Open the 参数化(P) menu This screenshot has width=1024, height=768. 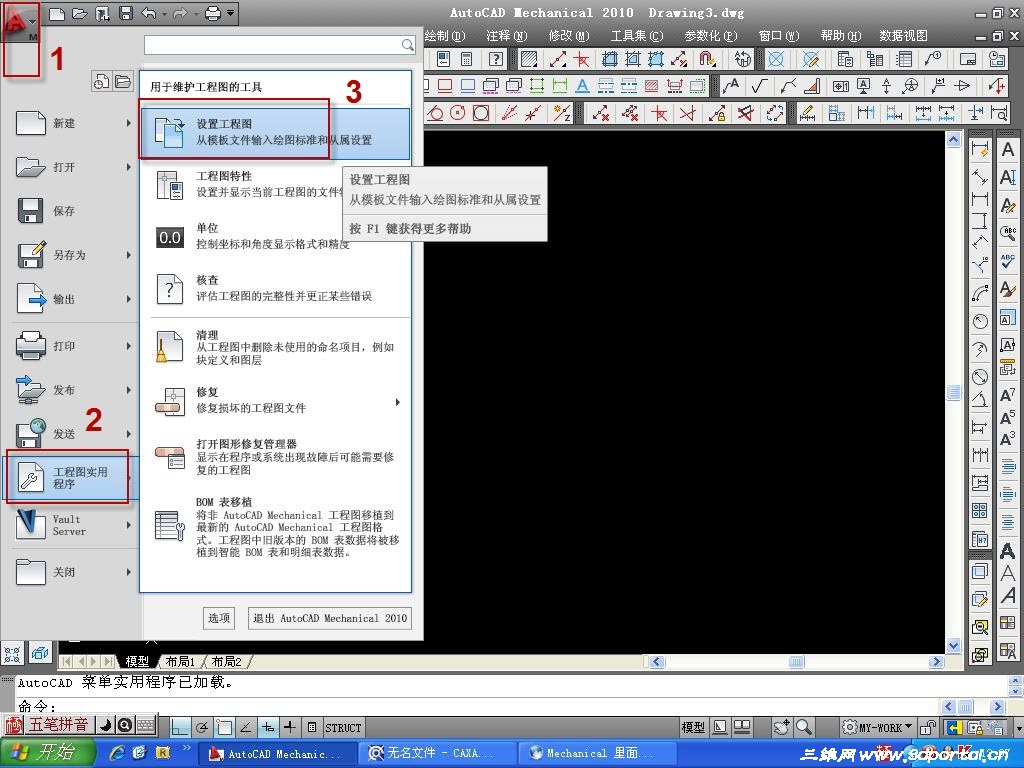point(711,36)
